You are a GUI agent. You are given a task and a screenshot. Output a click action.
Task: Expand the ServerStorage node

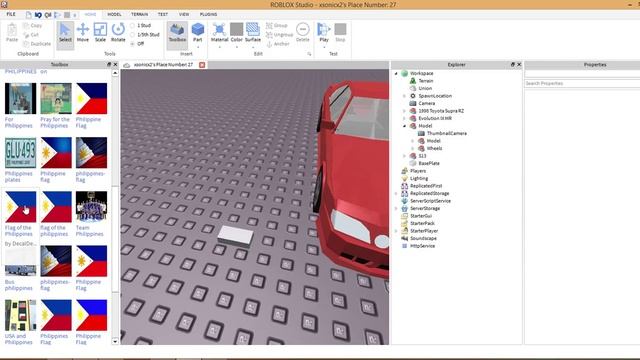click(x=396, y=209)
